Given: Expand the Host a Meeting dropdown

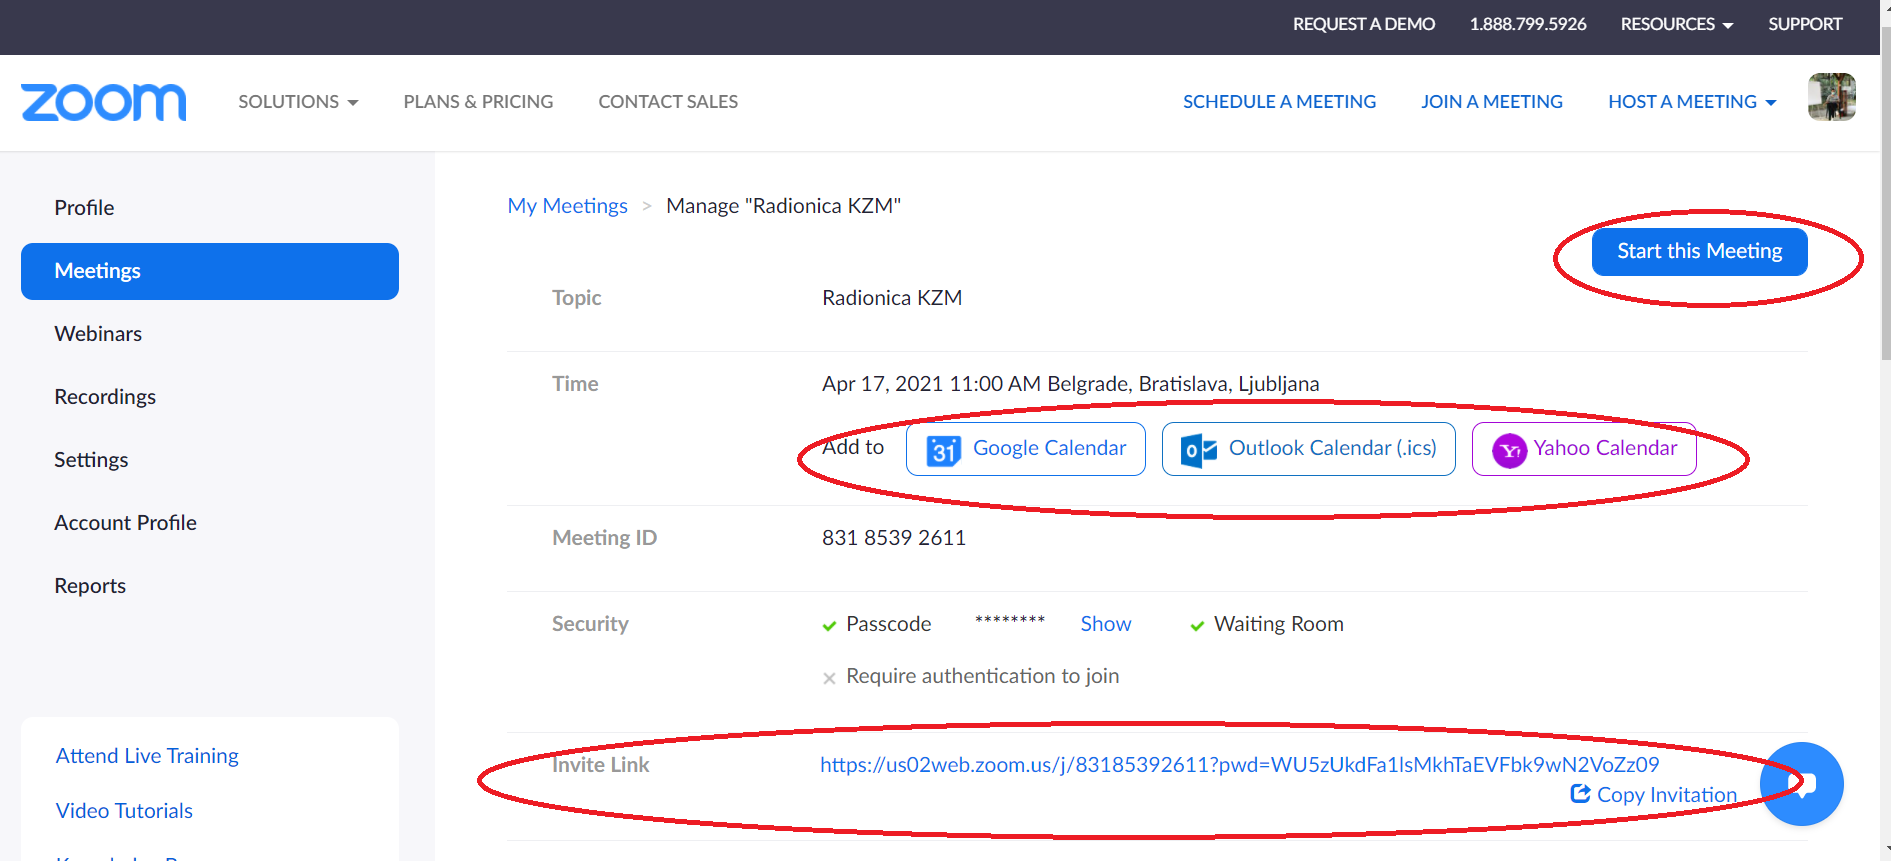Looking at the screenshot, I should click(1692, 102).
